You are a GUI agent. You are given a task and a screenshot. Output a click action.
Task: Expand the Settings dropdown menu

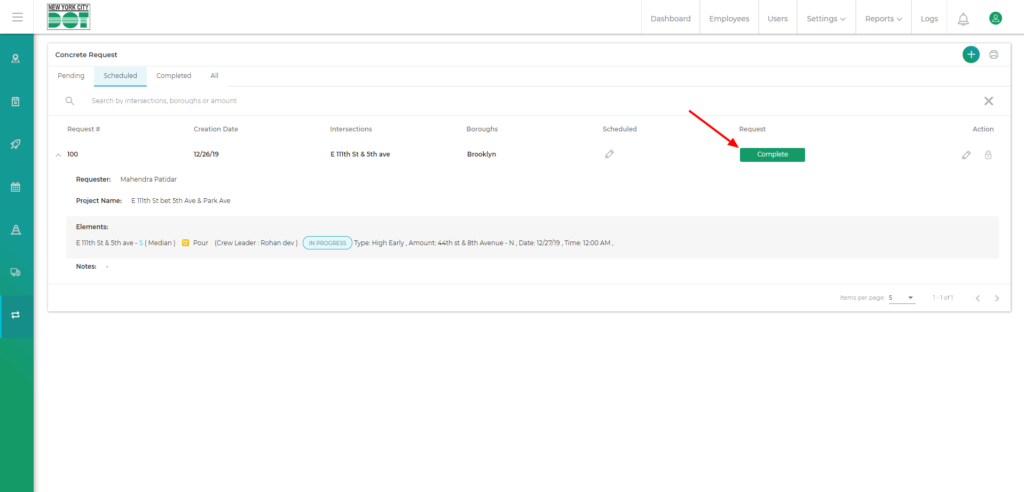point(825,18)
